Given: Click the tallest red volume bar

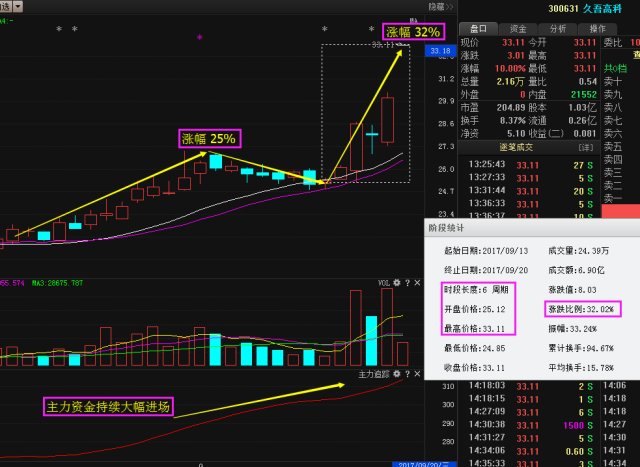Looking at the screenshot, I should pyautogui.click(x=387, y=327).
